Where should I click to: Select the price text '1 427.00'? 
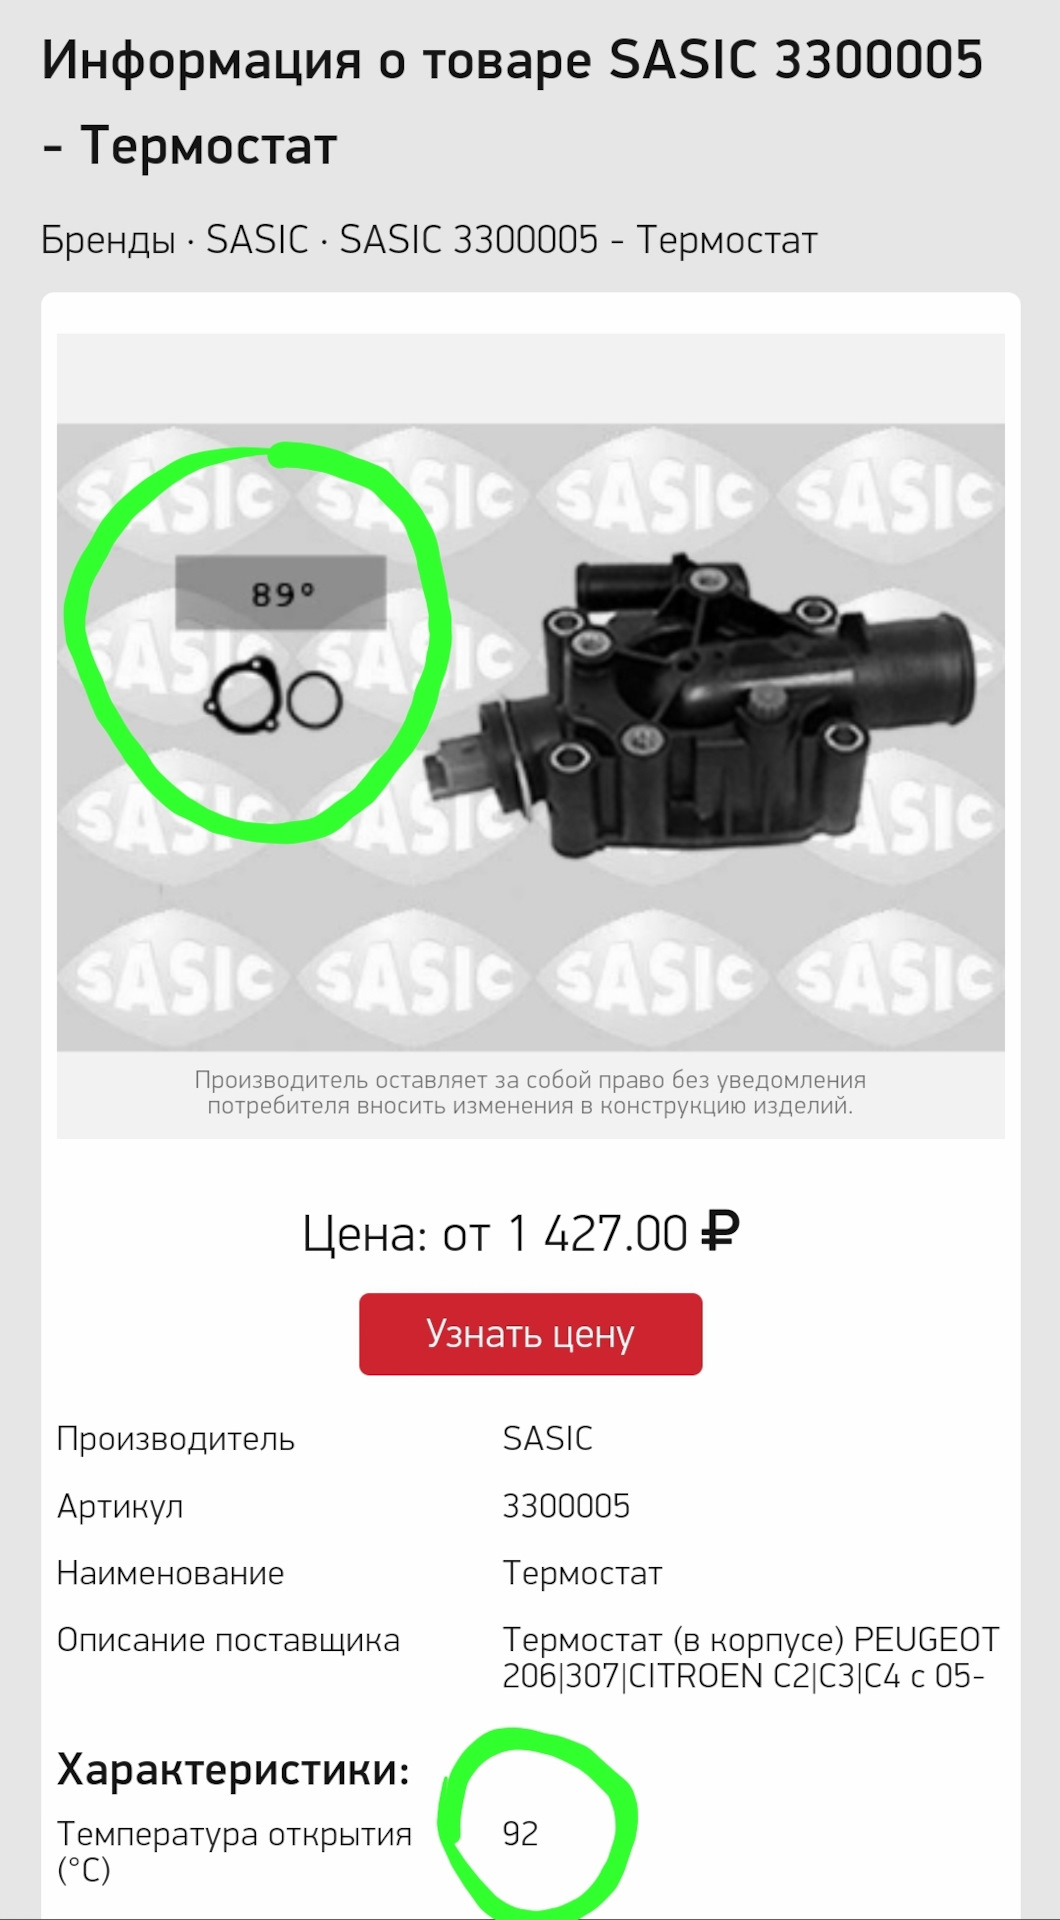coord(597,1233)
